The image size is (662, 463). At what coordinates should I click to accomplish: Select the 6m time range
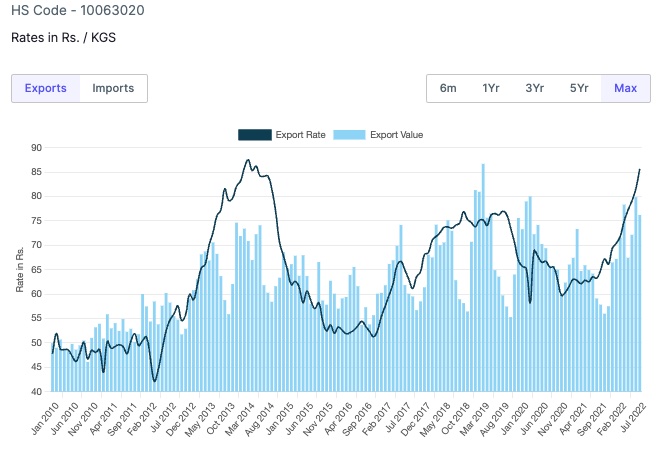pos(448,88)
